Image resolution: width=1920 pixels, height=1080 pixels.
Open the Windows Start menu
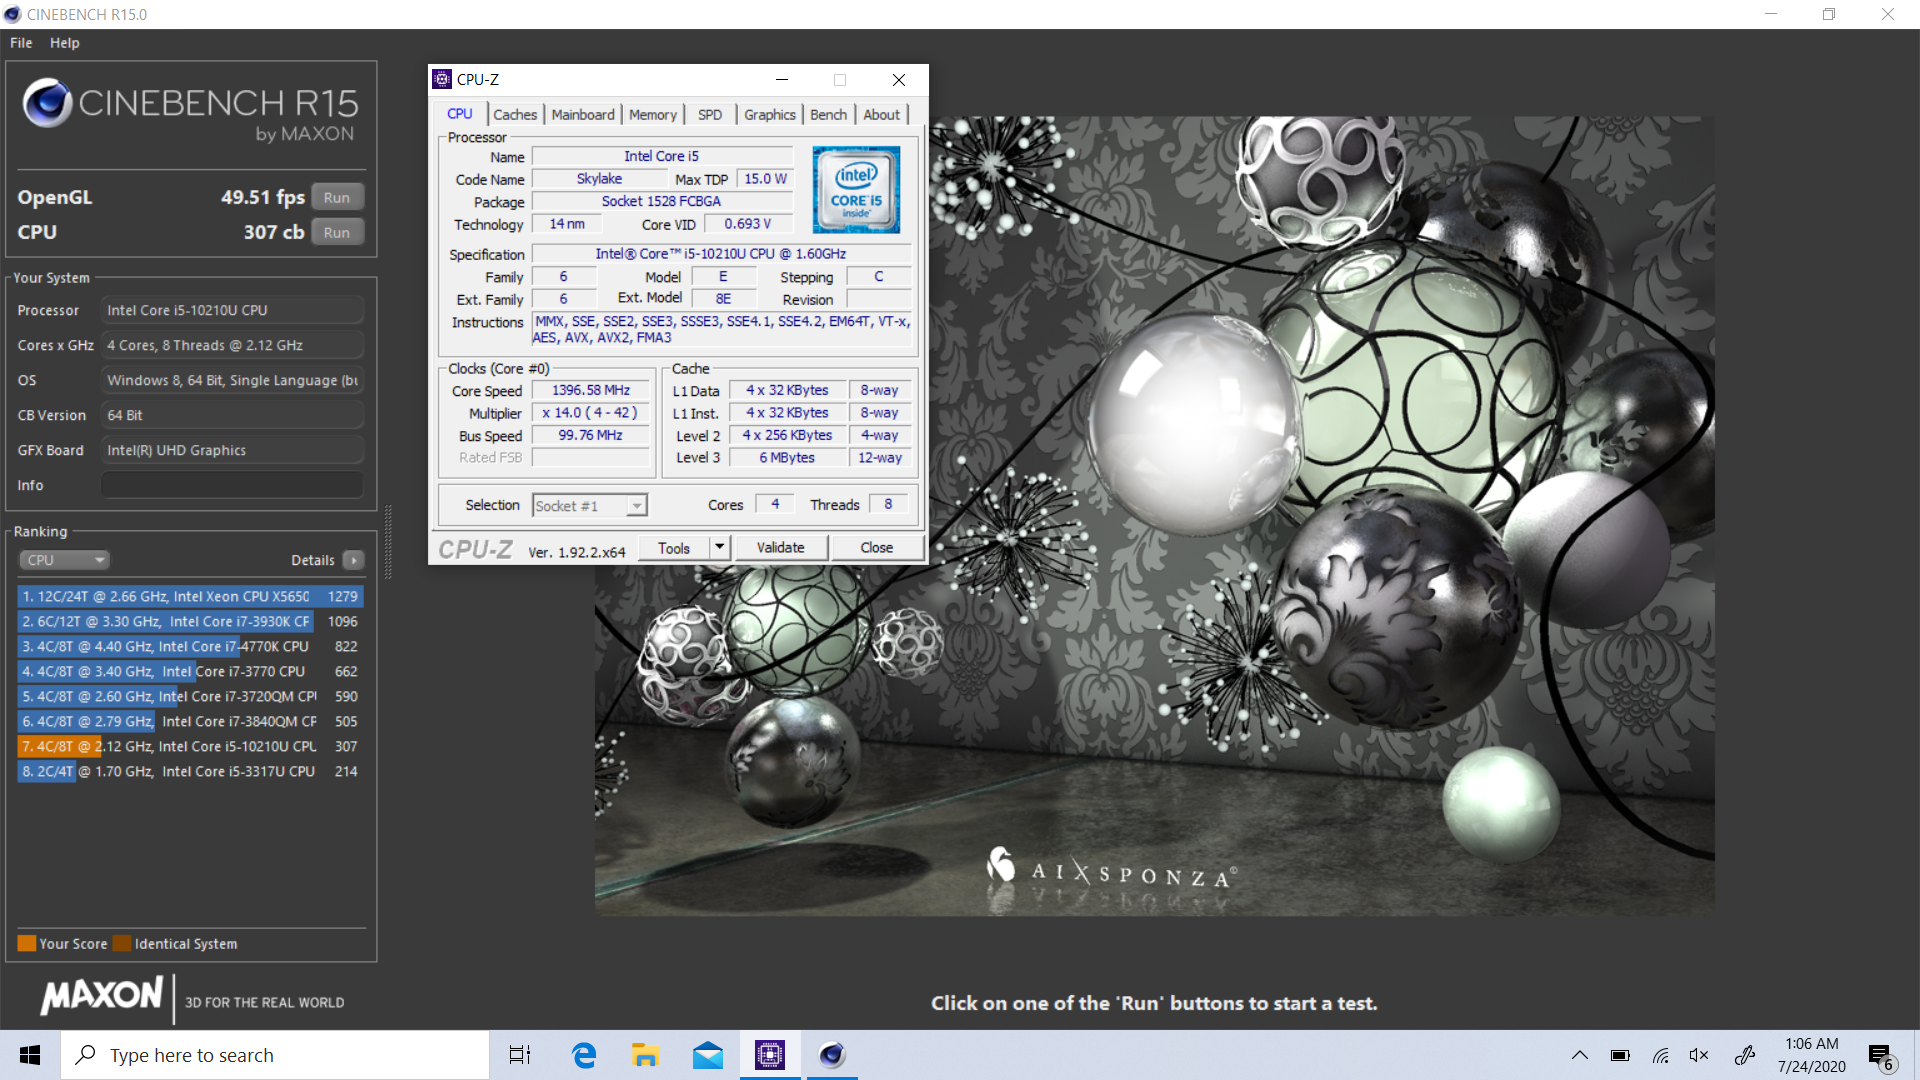[x=30, y=1055]
